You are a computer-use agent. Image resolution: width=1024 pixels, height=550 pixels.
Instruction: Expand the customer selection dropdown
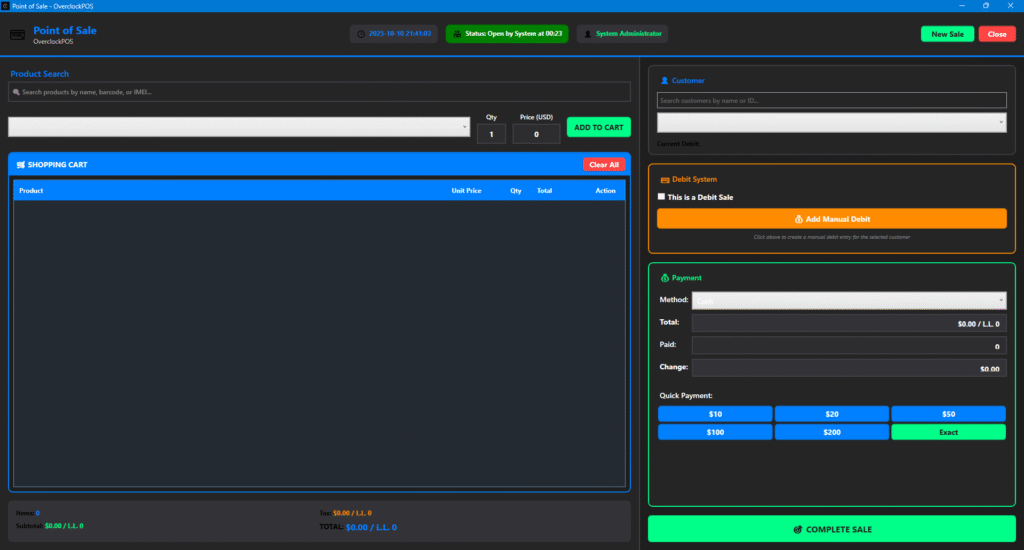tap(831, 122)
